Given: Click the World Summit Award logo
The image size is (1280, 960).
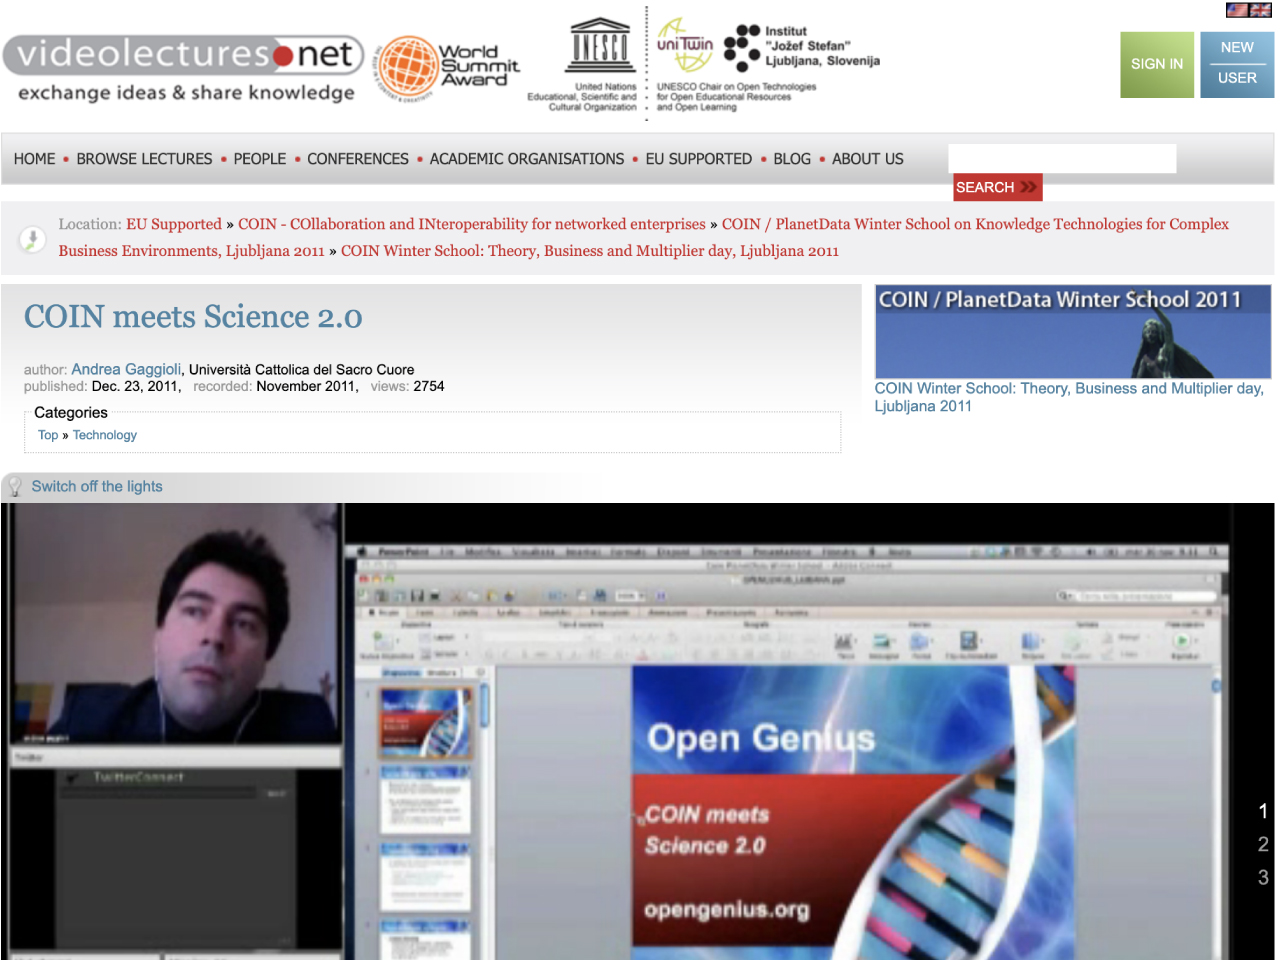Looking at the screenshot, I should coord(449,68).
